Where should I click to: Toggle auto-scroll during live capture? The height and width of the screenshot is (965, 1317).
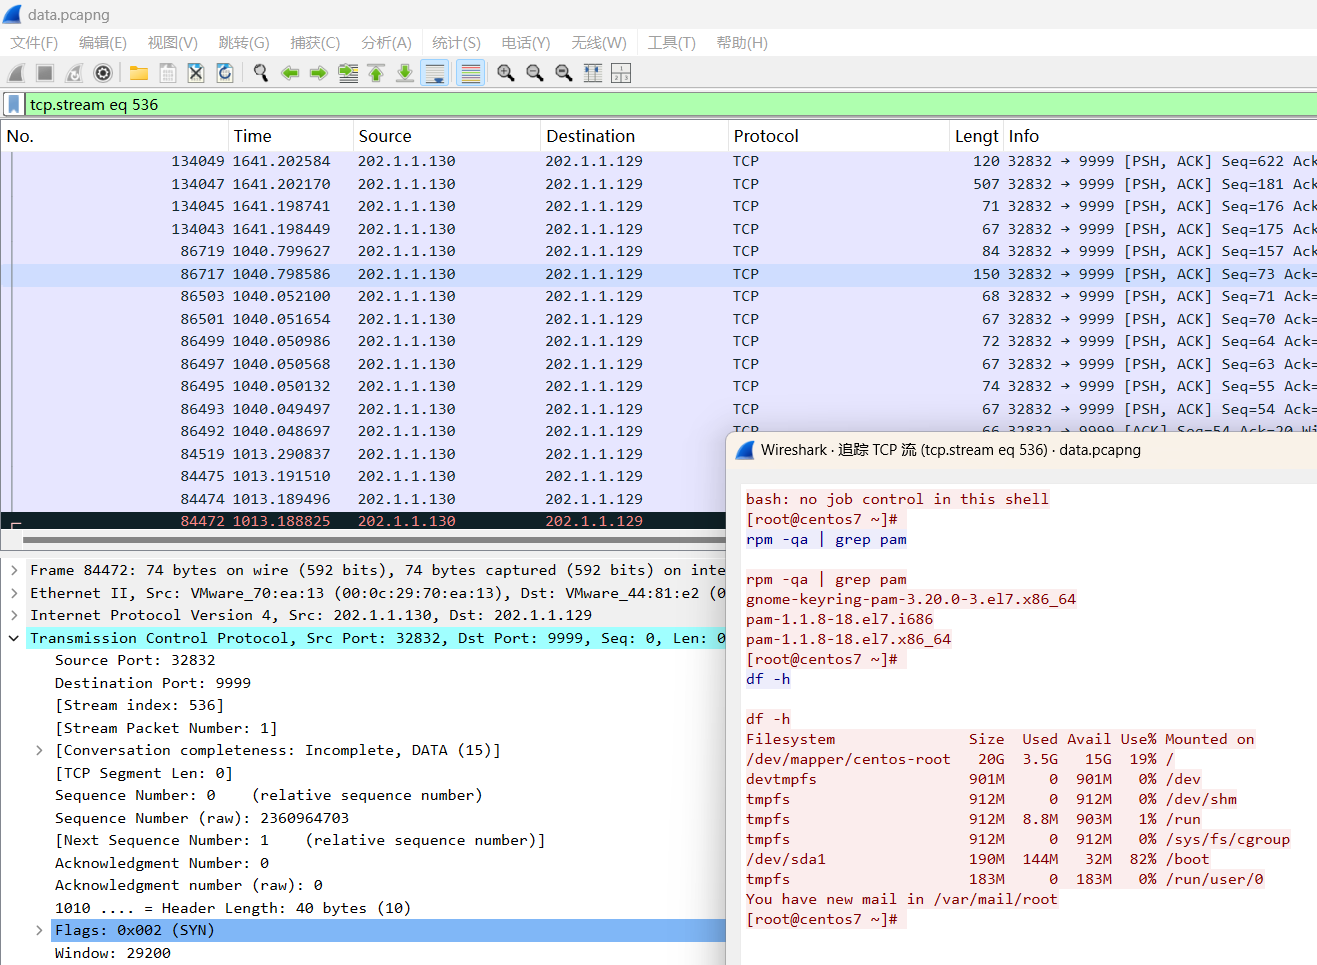click(x=435, y=73)
